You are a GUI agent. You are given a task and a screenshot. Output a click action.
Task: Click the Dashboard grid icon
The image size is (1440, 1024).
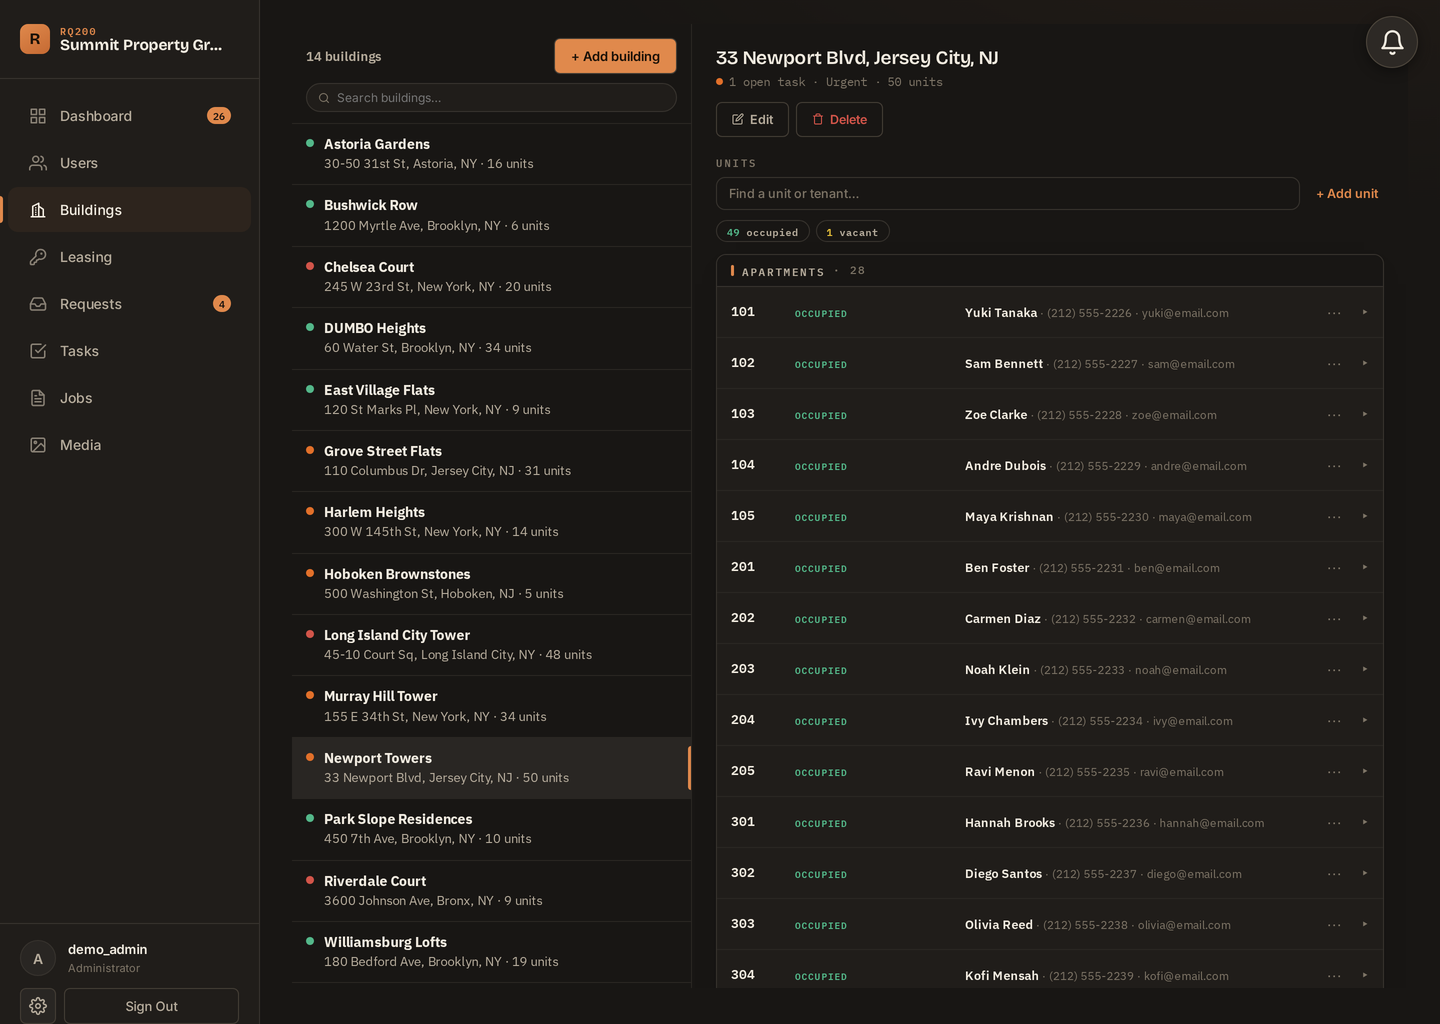pos(38,116)
